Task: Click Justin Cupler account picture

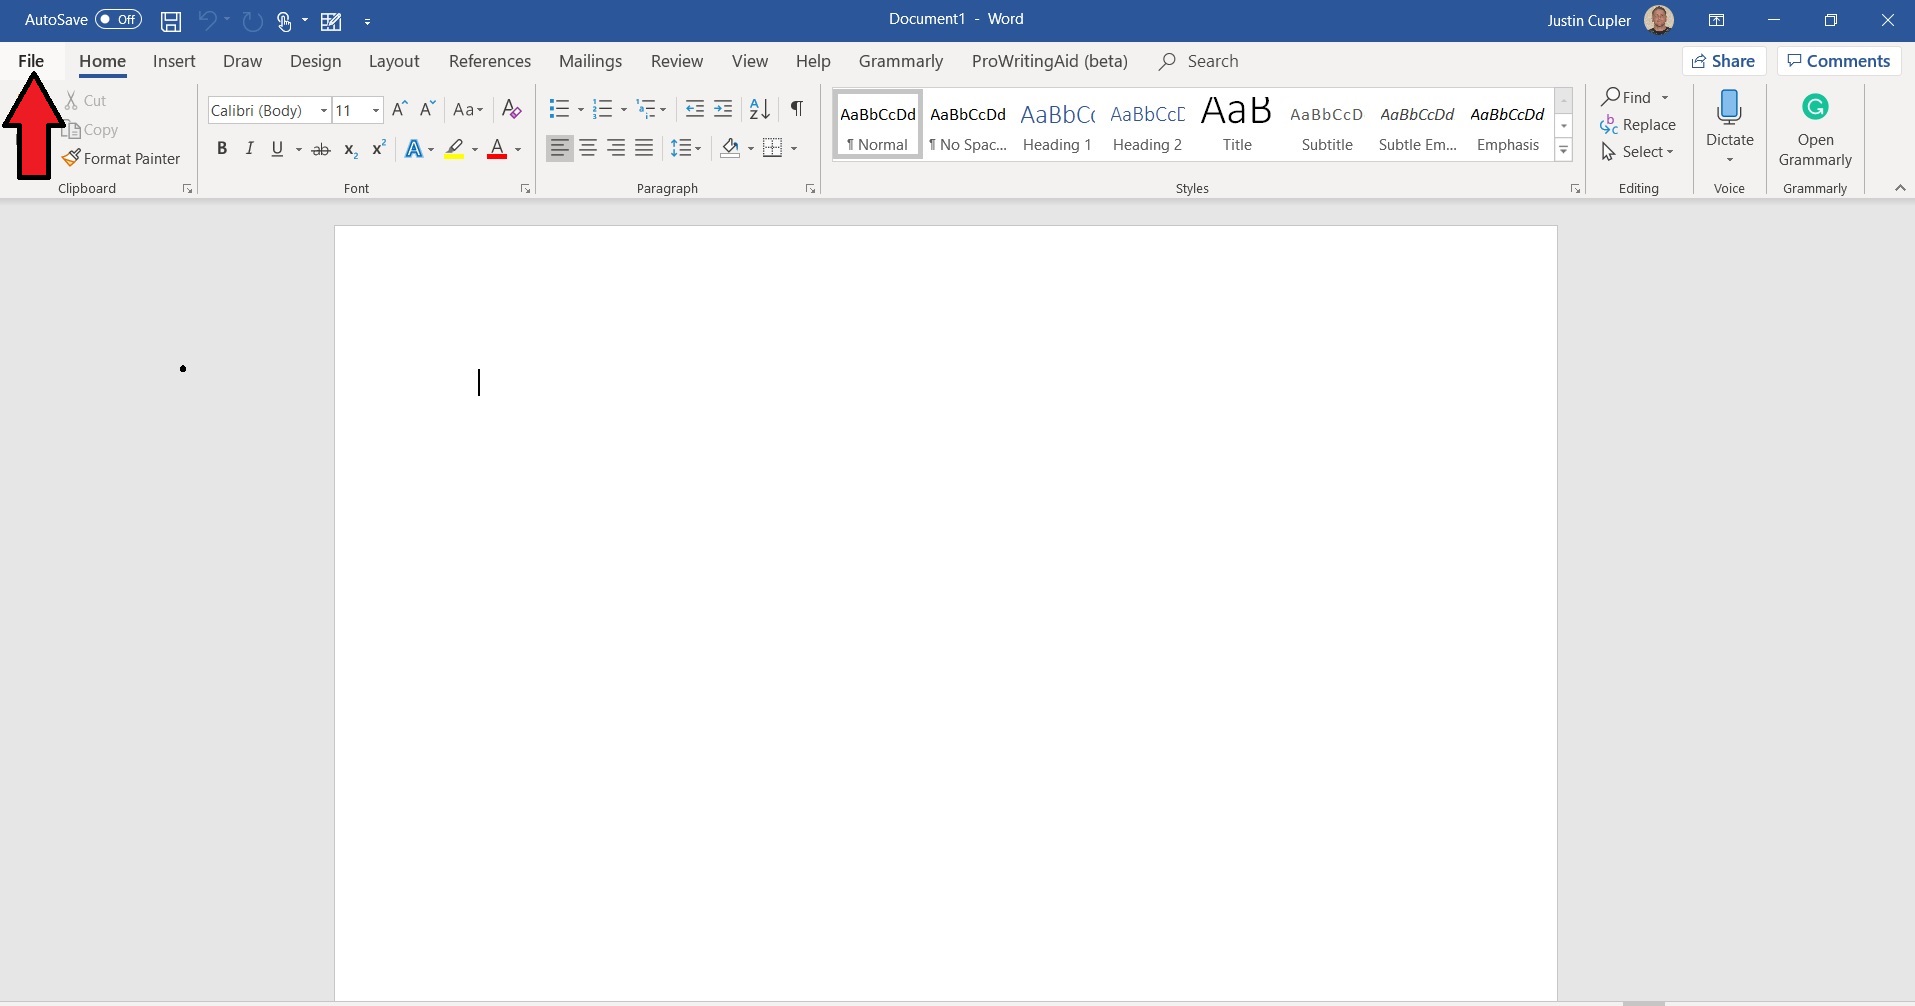Action: (1659, 20)
